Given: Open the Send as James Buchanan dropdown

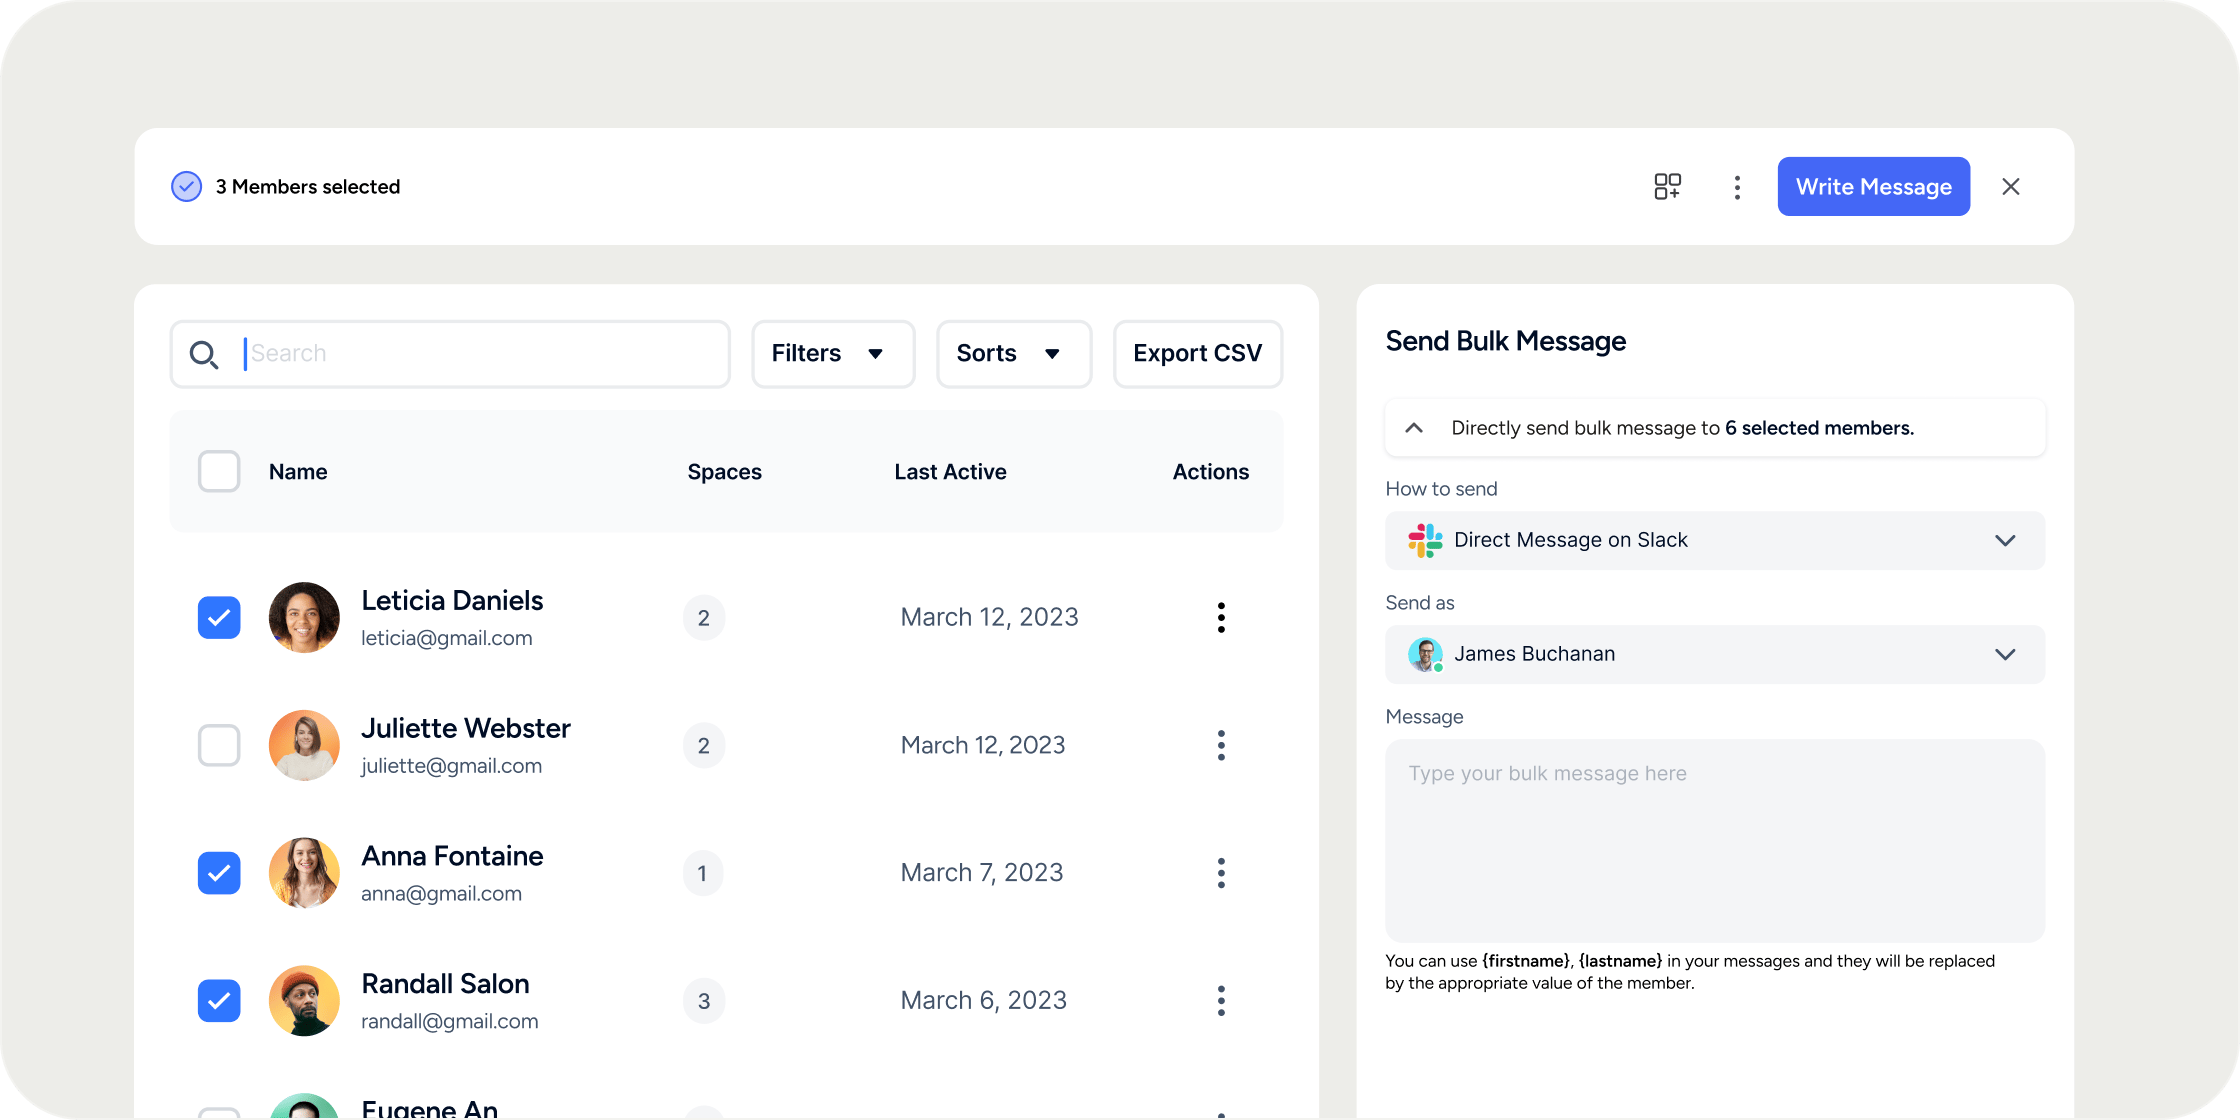Looking at the screenshot, I should coord(1715,655).
